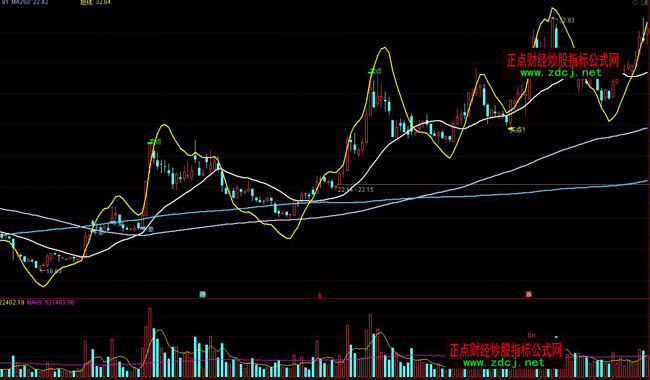This screenshot has width=650, height=380.
Task: Click the yellow buy-point 1 signal marker
Action: (x=517, y=130)
